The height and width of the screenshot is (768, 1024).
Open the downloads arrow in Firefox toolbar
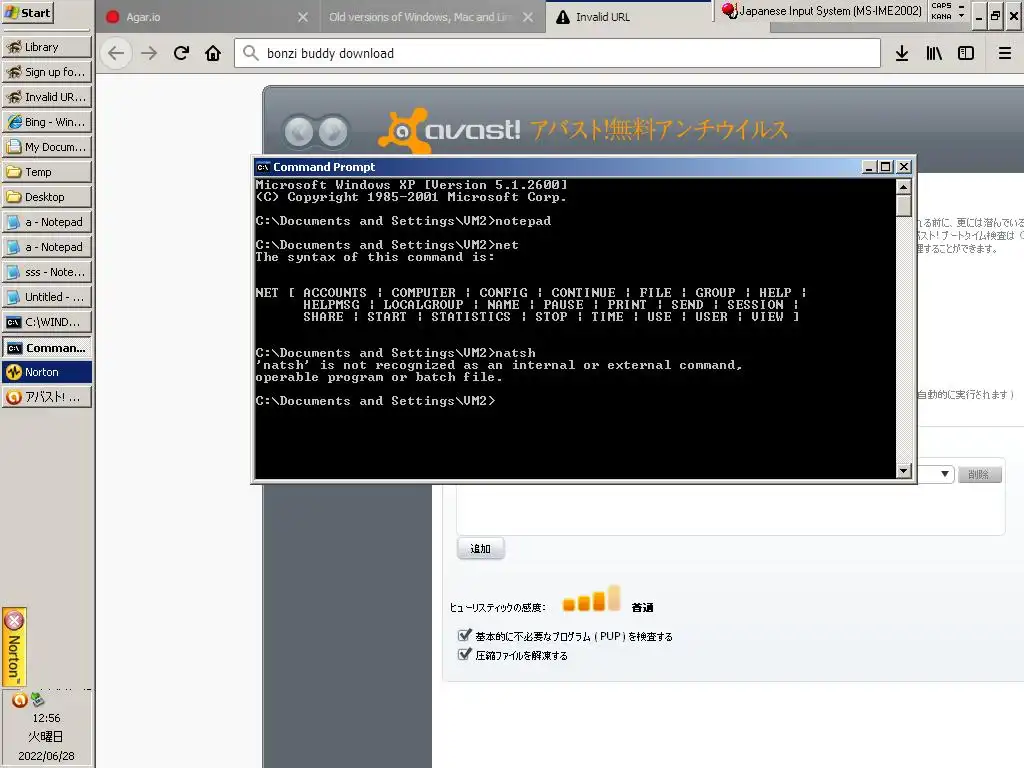coord(902,54)
